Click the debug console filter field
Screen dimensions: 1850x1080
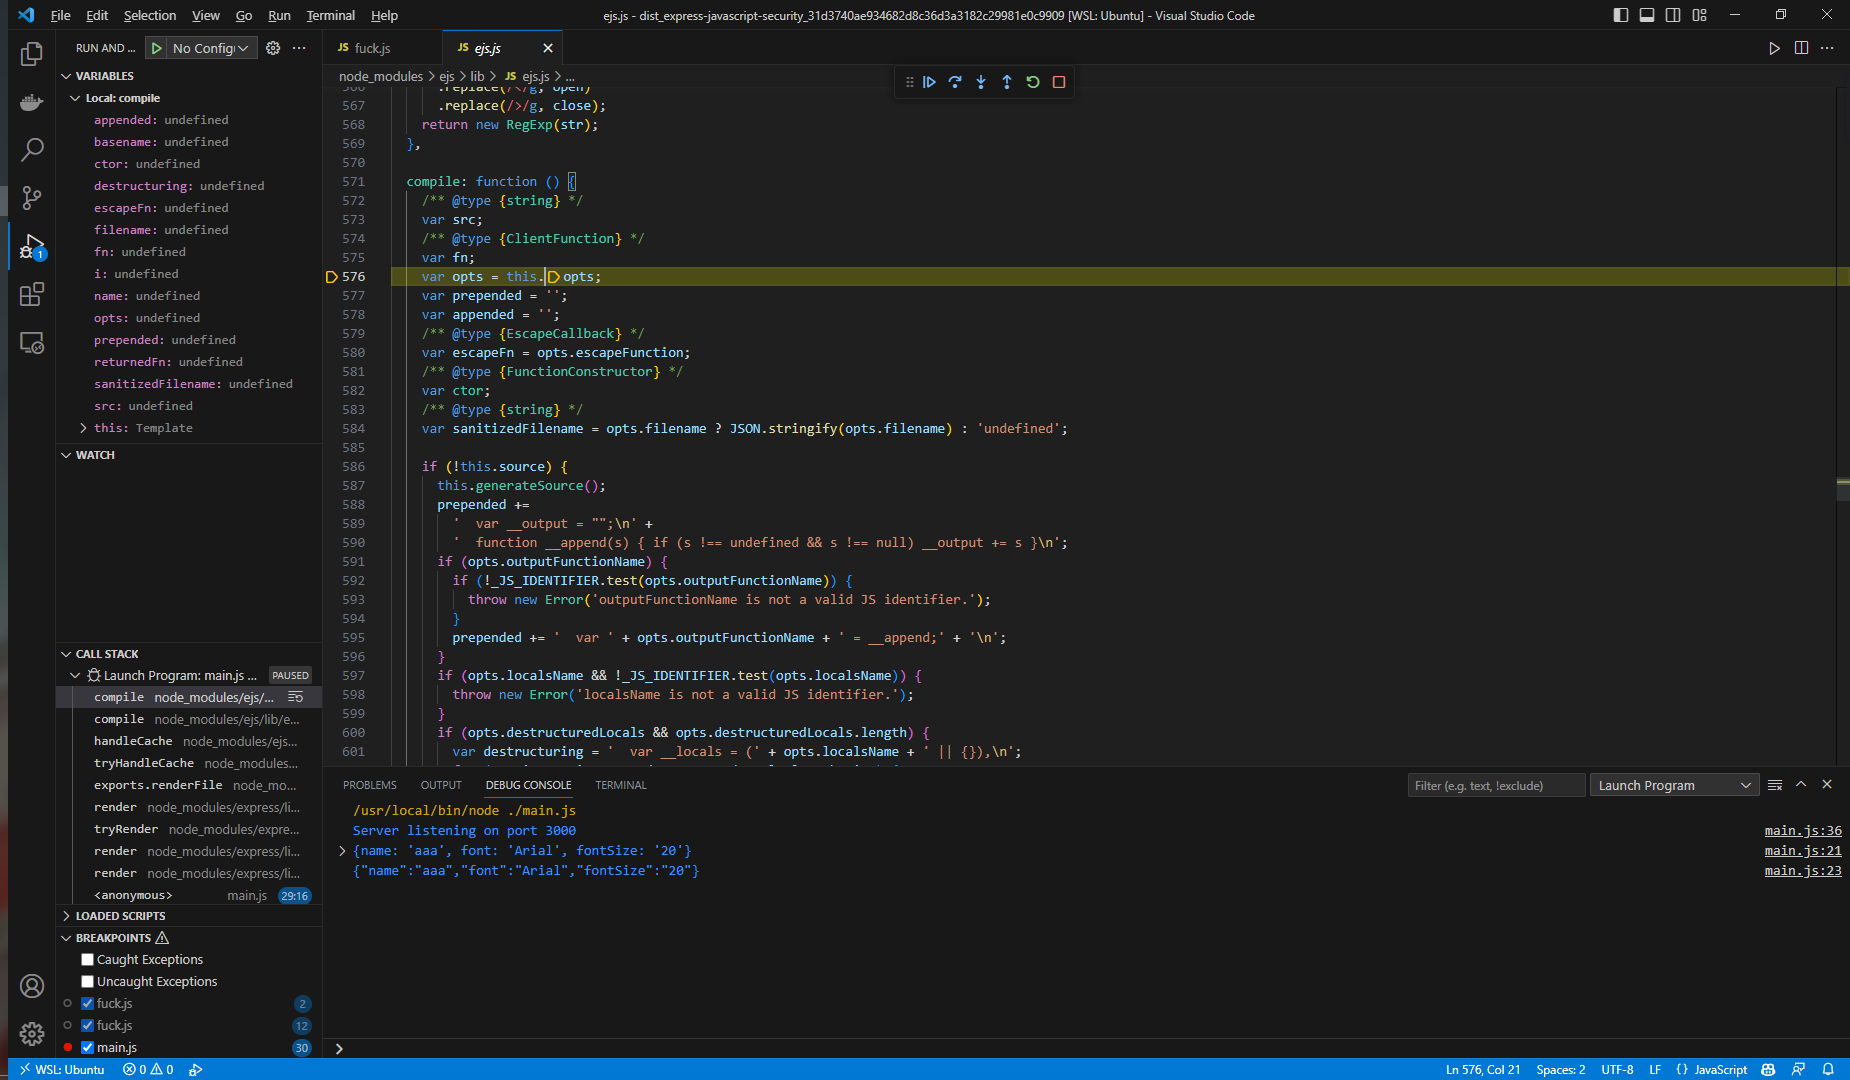[1496, 786]
